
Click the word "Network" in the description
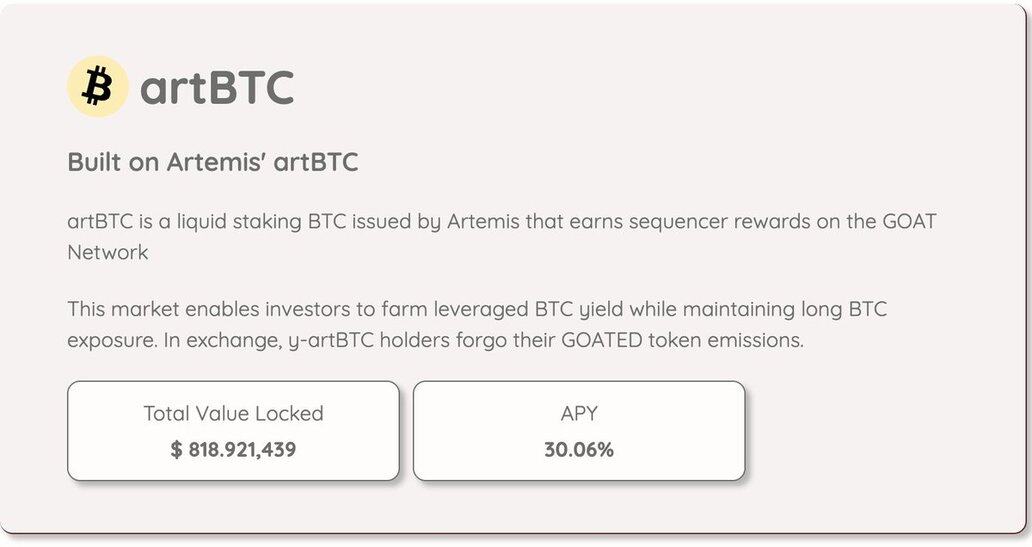tap(108, 252)
